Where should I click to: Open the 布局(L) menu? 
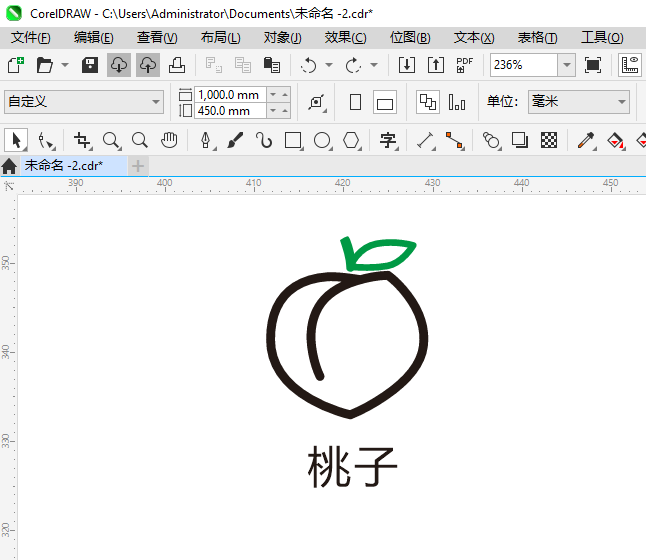point(220,38)
